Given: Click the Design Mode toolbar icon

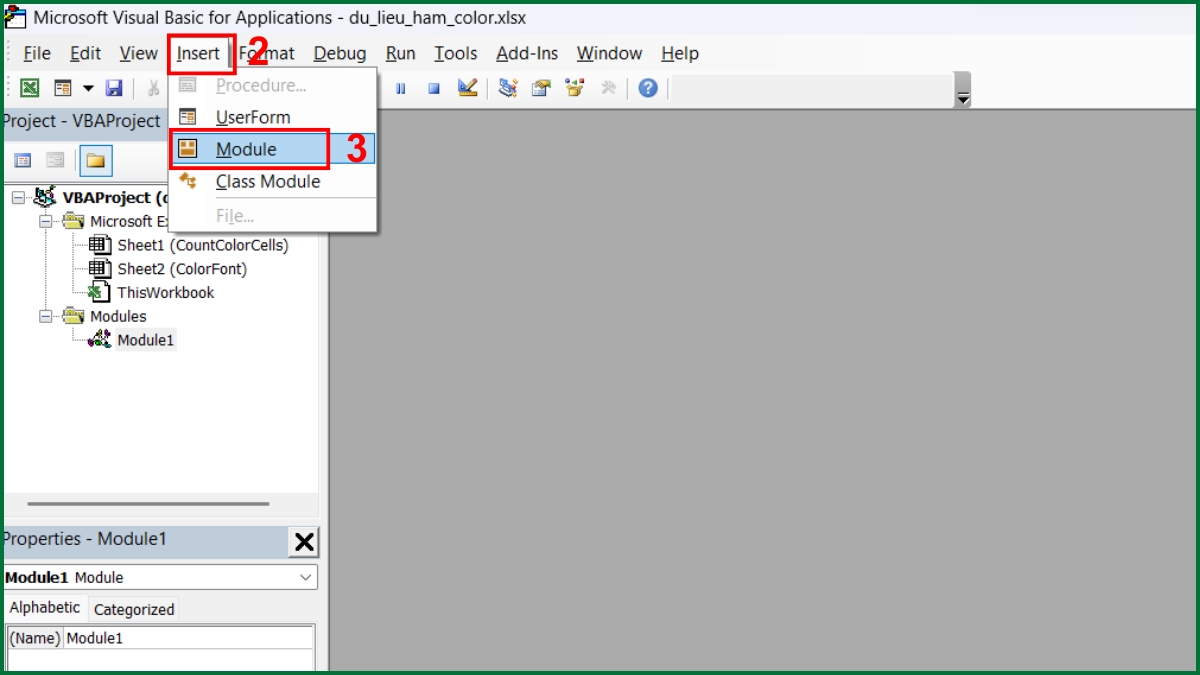Looking at the screenshot, I should click(467, 88).
